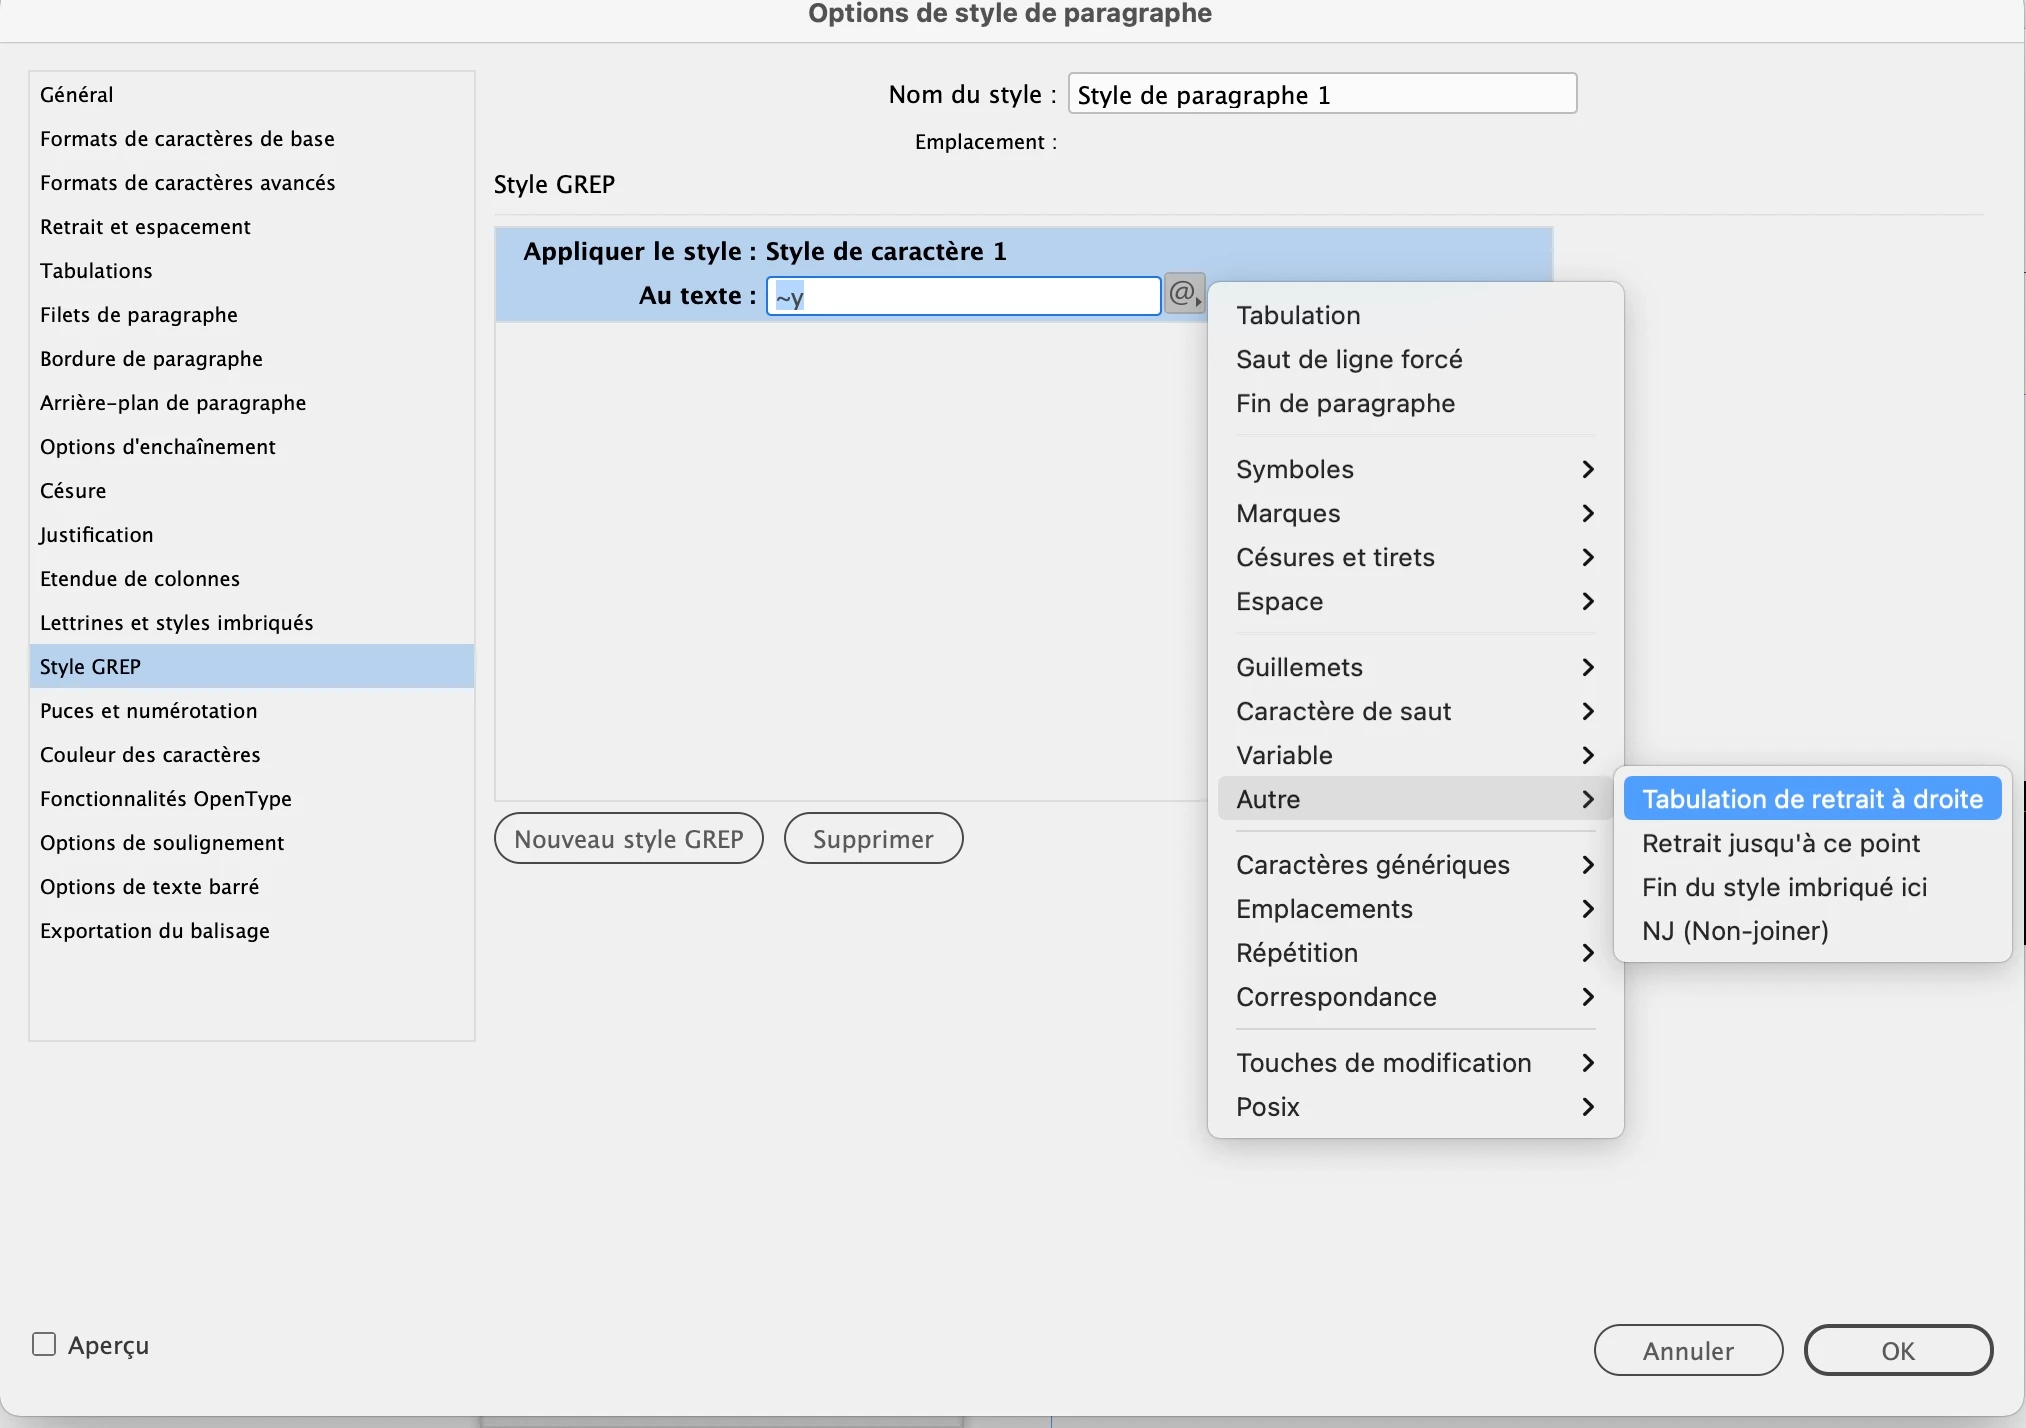Screen dimensions: 2026x1428
Task: Choose Retrait jusqu'à ce point
Action: tap(1780, 843)
